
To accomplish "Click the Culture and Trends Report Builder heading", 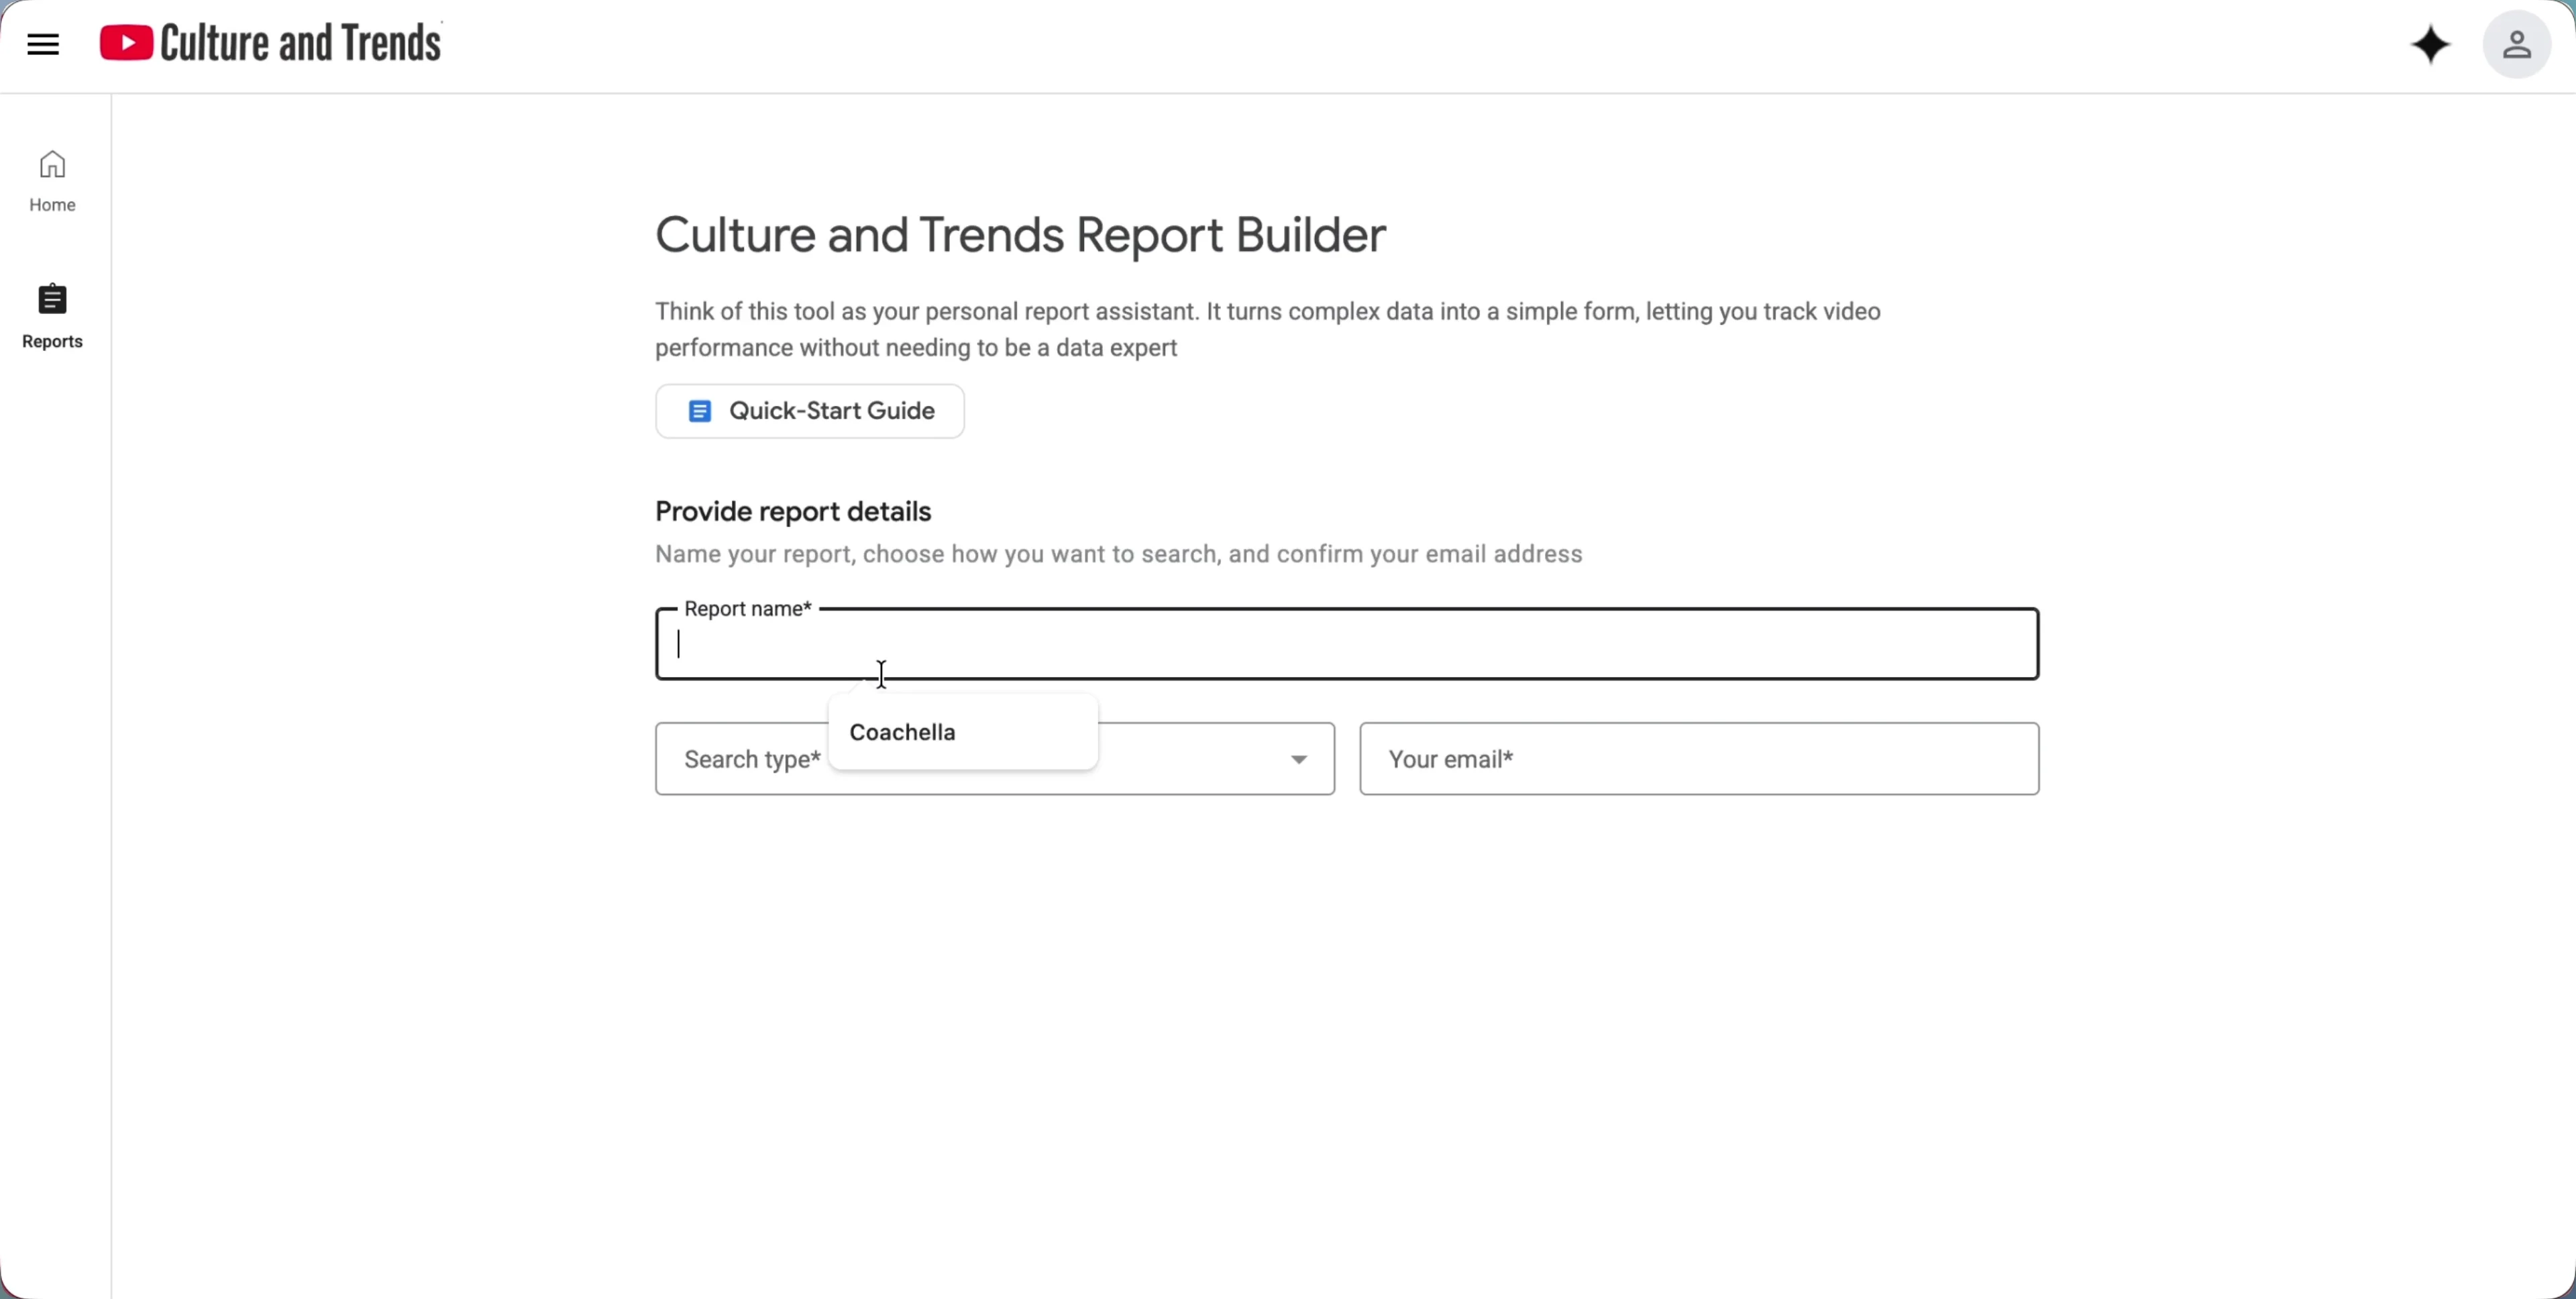I will [x=1020, y=236].
